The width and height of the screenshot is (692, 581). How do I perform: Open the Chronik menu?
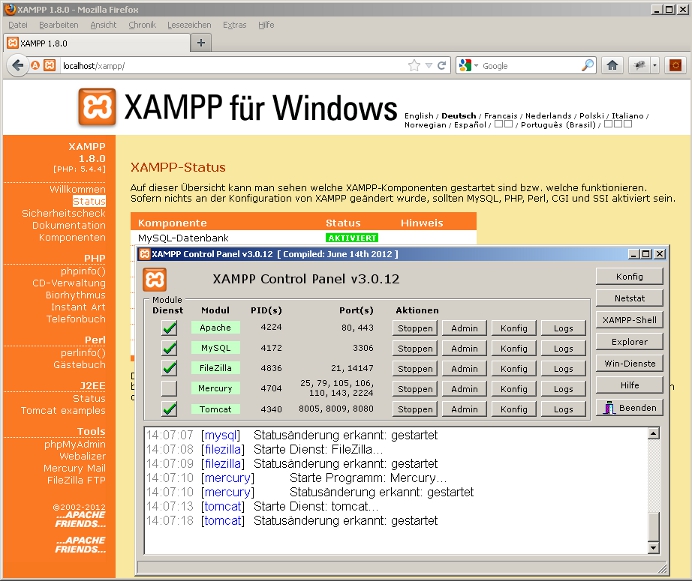coord(142,25)
